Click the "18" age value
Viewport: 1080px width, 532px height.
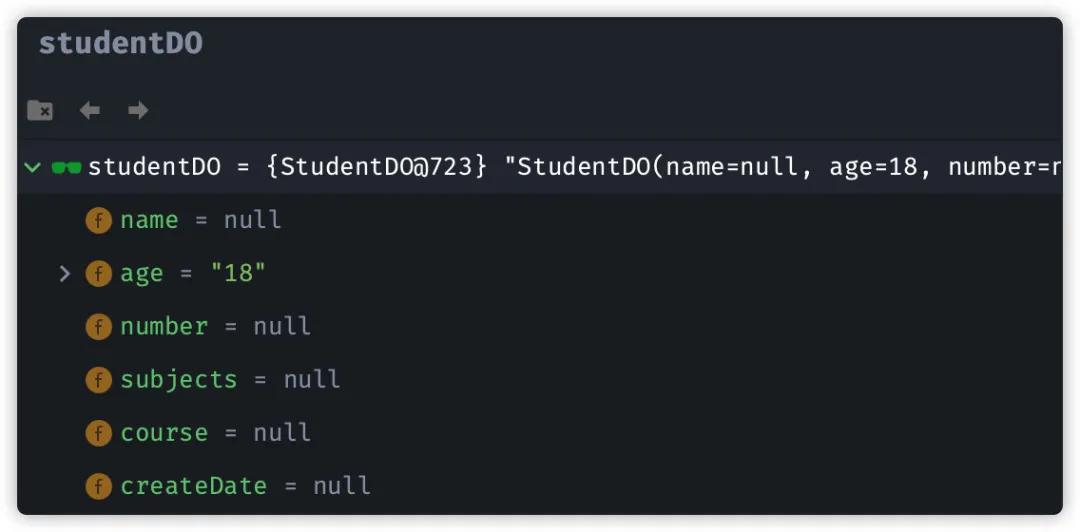pyautogui.click(x=238, y=274)
